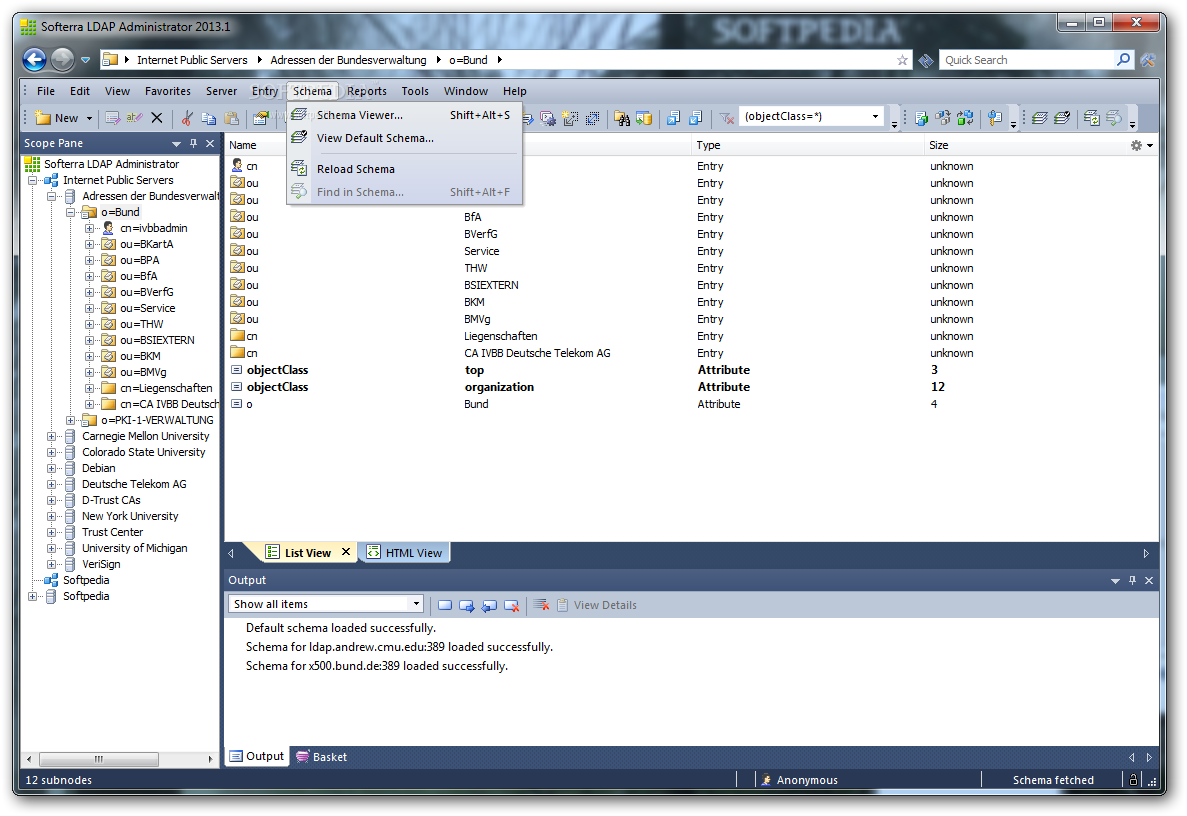Open navigation history dropdown arrow
This screenshot has width=1187, height=816.
pyautogui.click(x=86, y=60)
